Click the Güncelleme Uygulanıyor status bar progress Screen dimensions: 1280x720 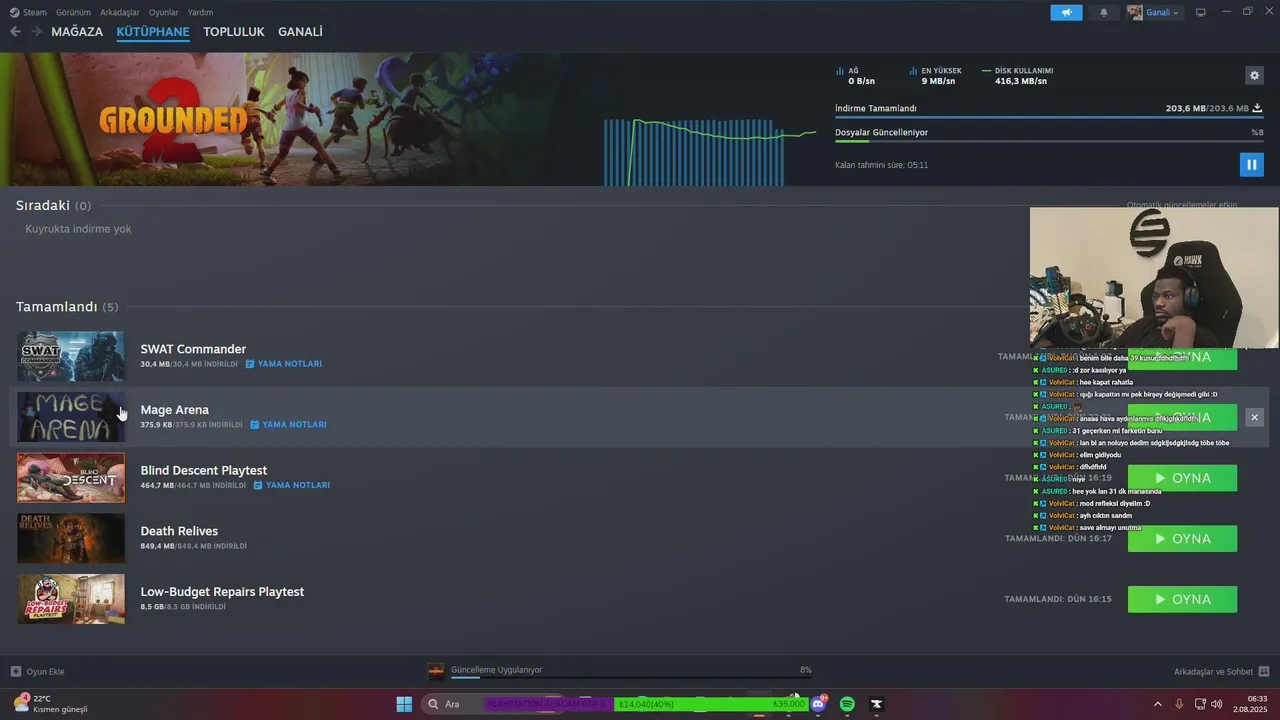tap(631, 678)
